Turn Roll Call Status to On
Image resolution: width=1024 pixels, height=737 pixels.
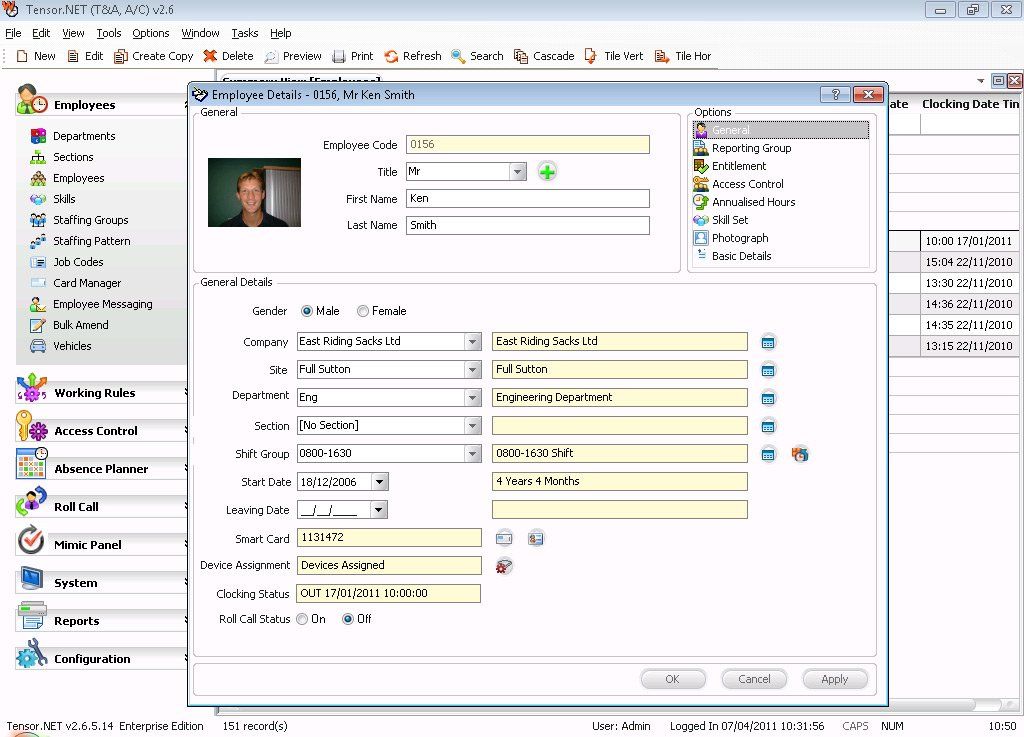(x=302, y=619)
